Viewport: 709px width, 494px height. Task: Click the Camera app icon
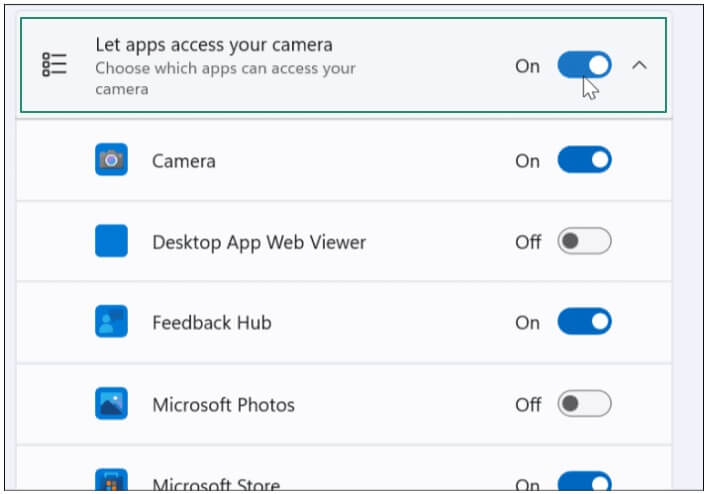[111, 160]
